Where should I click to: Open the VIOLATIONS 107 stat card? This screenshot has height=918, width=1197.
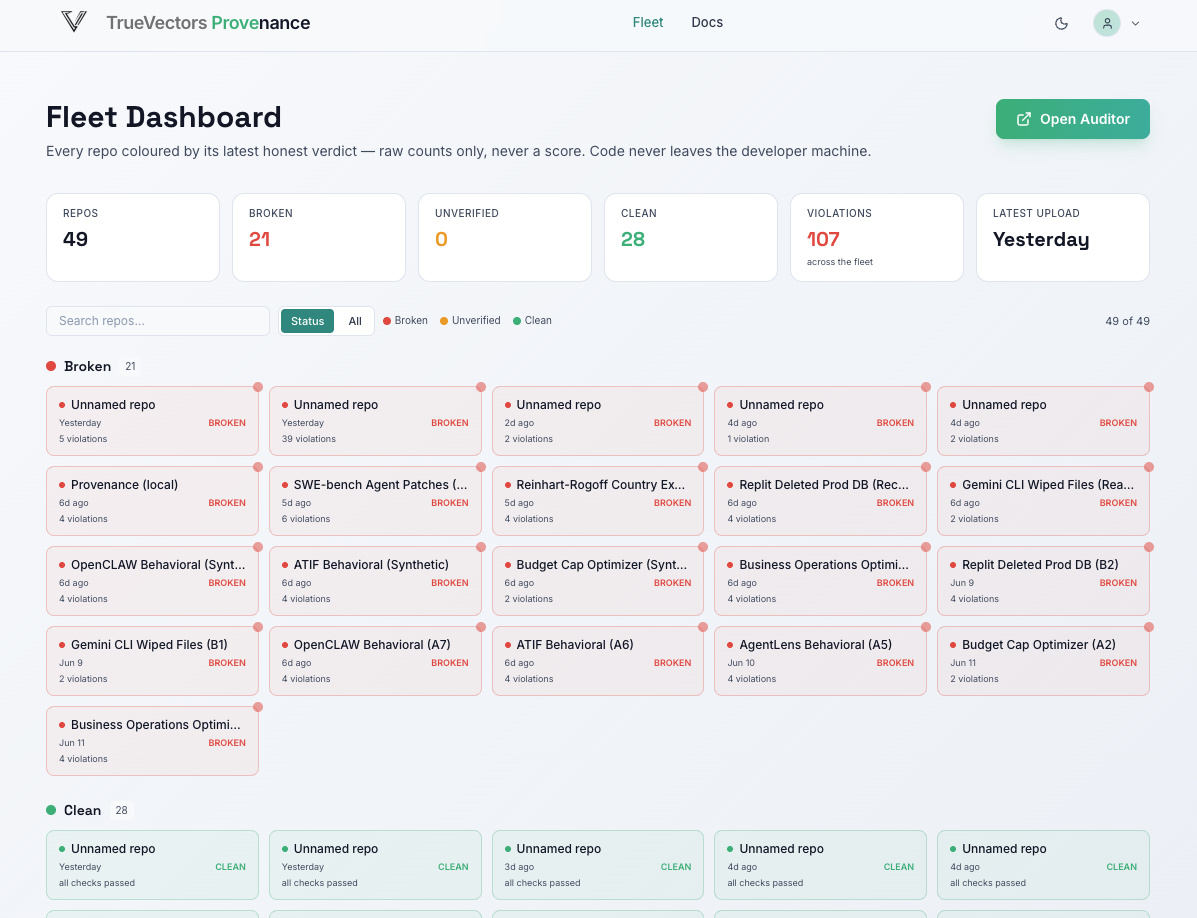[876, 237]
